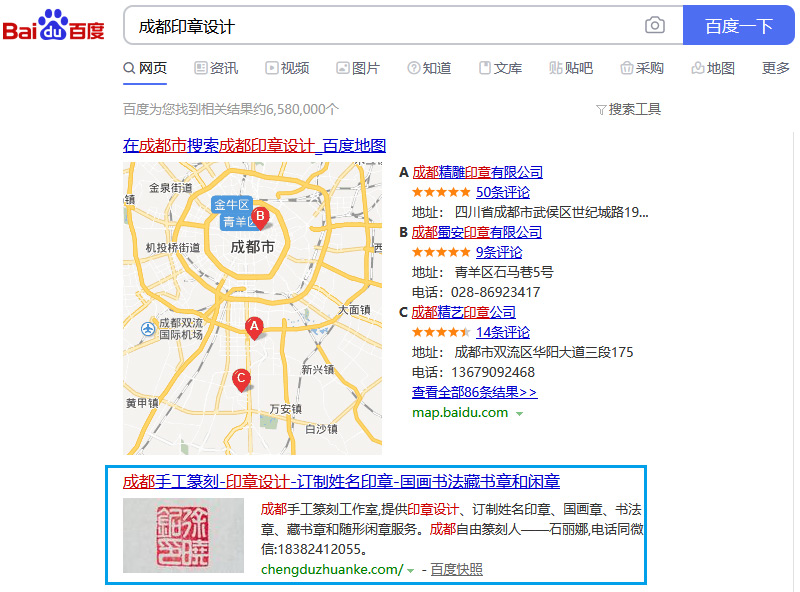Click the result count text 6,580,000个
800x592 pixels.
[x=302, y=109]
